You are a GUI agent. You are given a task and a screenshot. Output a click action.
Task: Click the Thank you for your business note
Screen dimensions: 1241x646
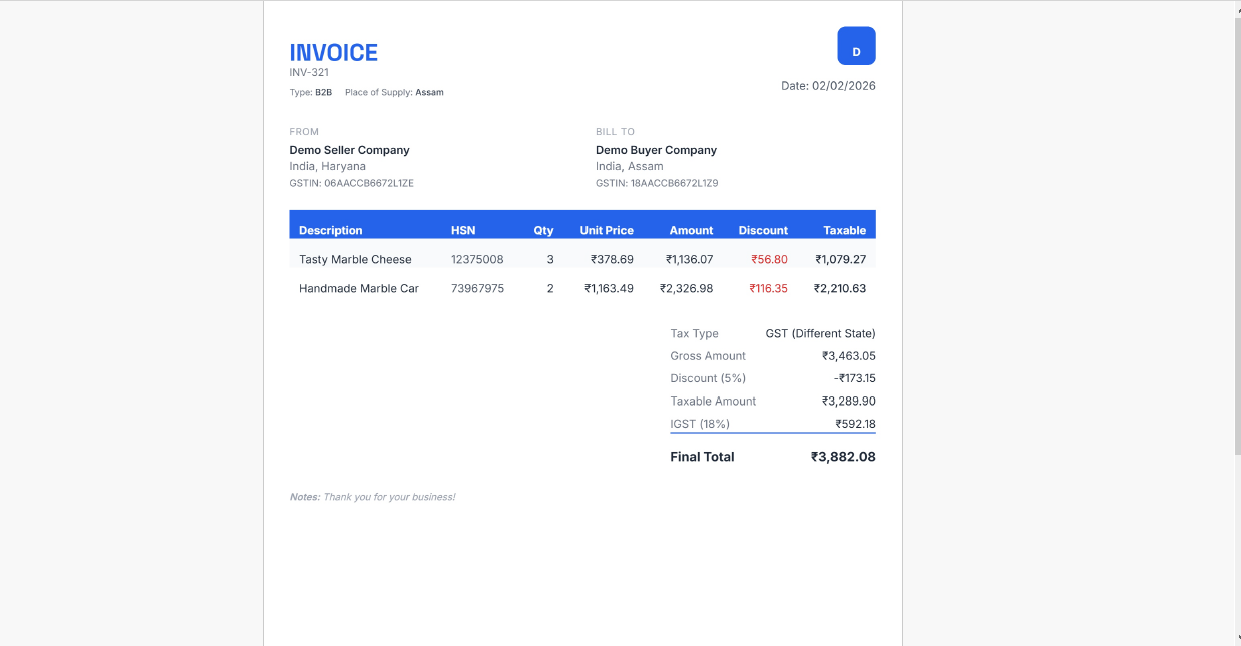389,497
